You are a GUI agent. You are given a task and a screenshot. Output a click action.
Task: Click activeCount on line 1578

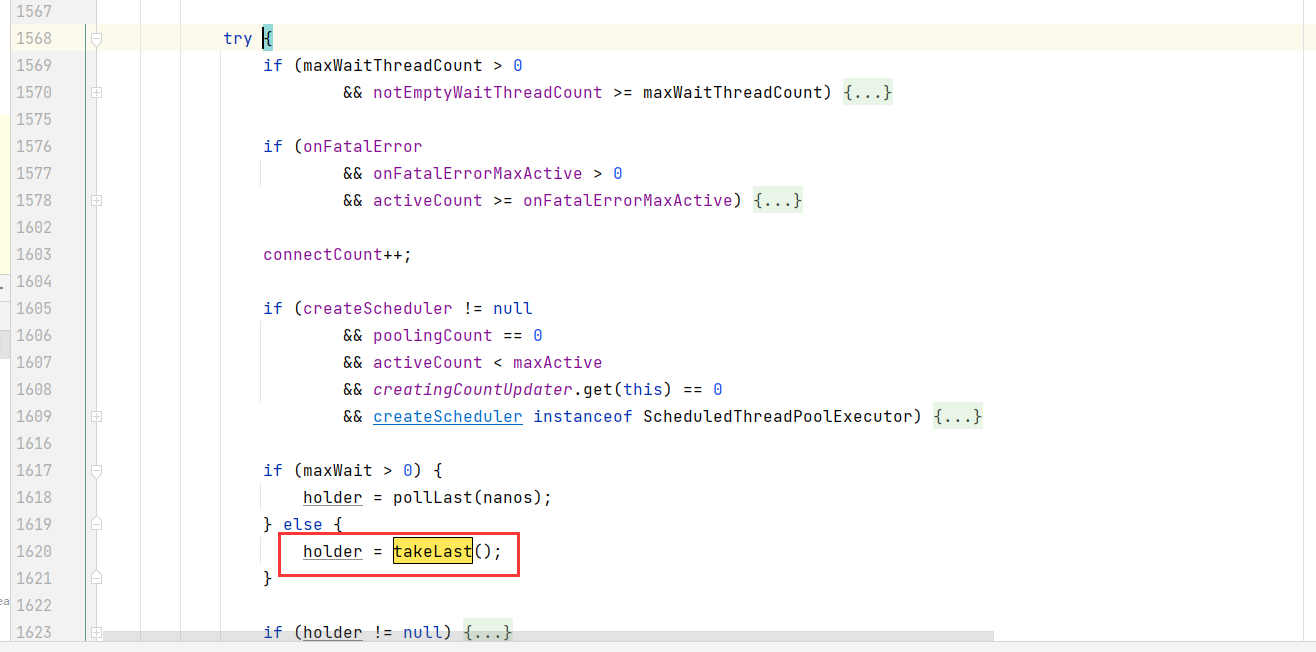coord(427,201)
